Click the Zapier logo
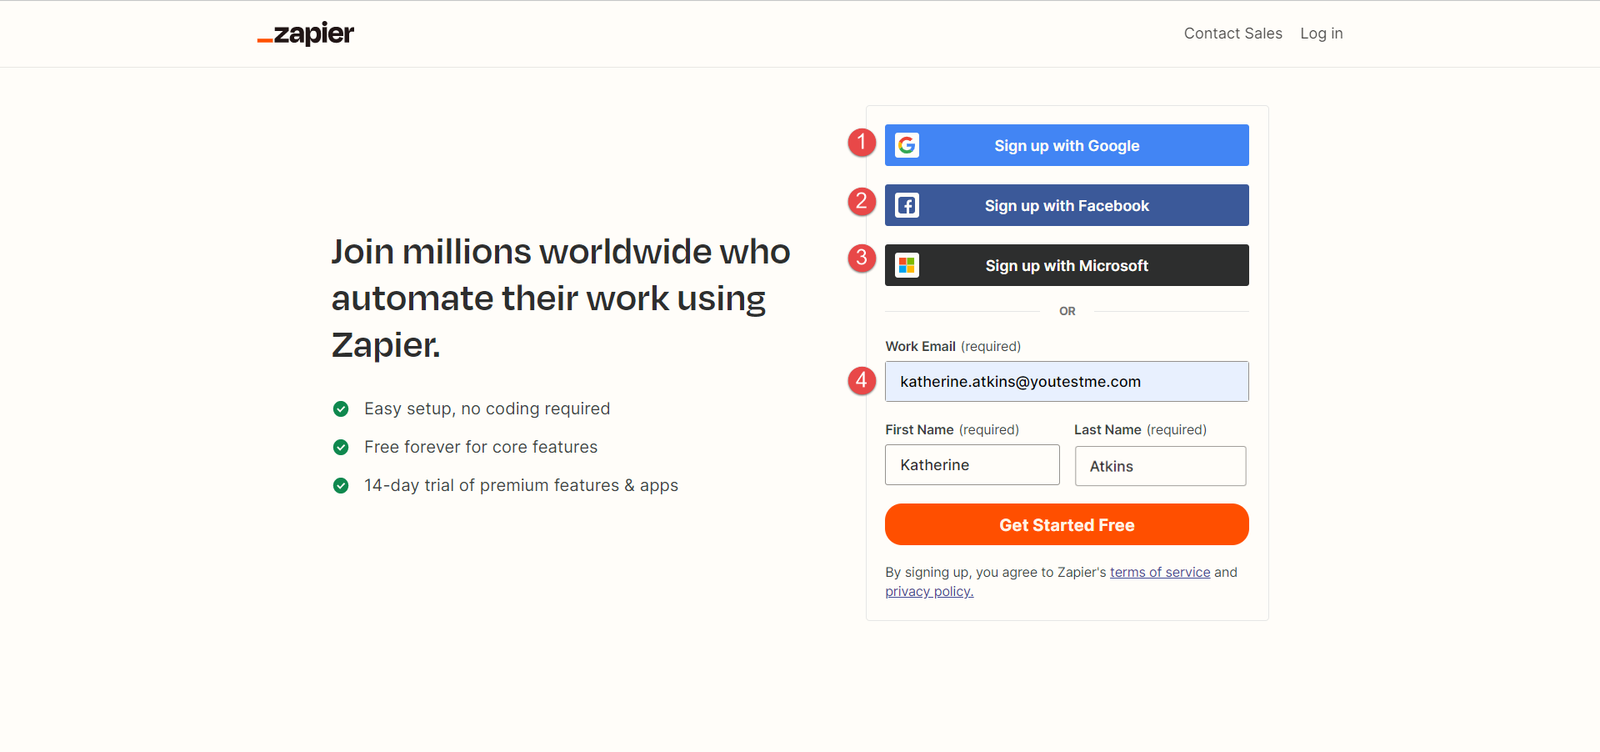Viewport: 1600px width, 752px height. 306,34
